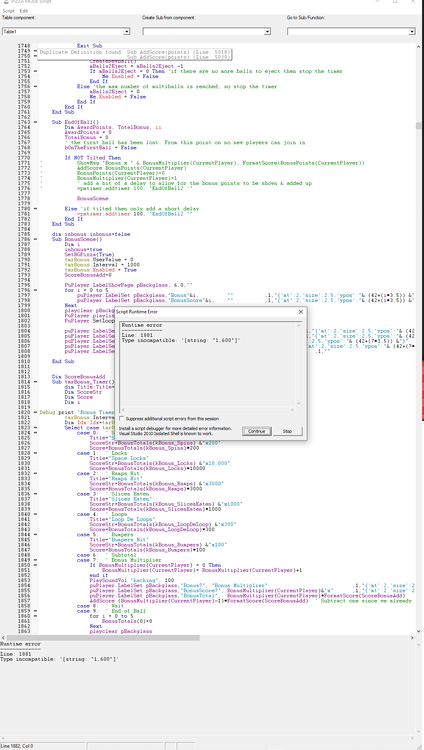
Task: Collapse the fold marker at line 1859
Action: 35,611
